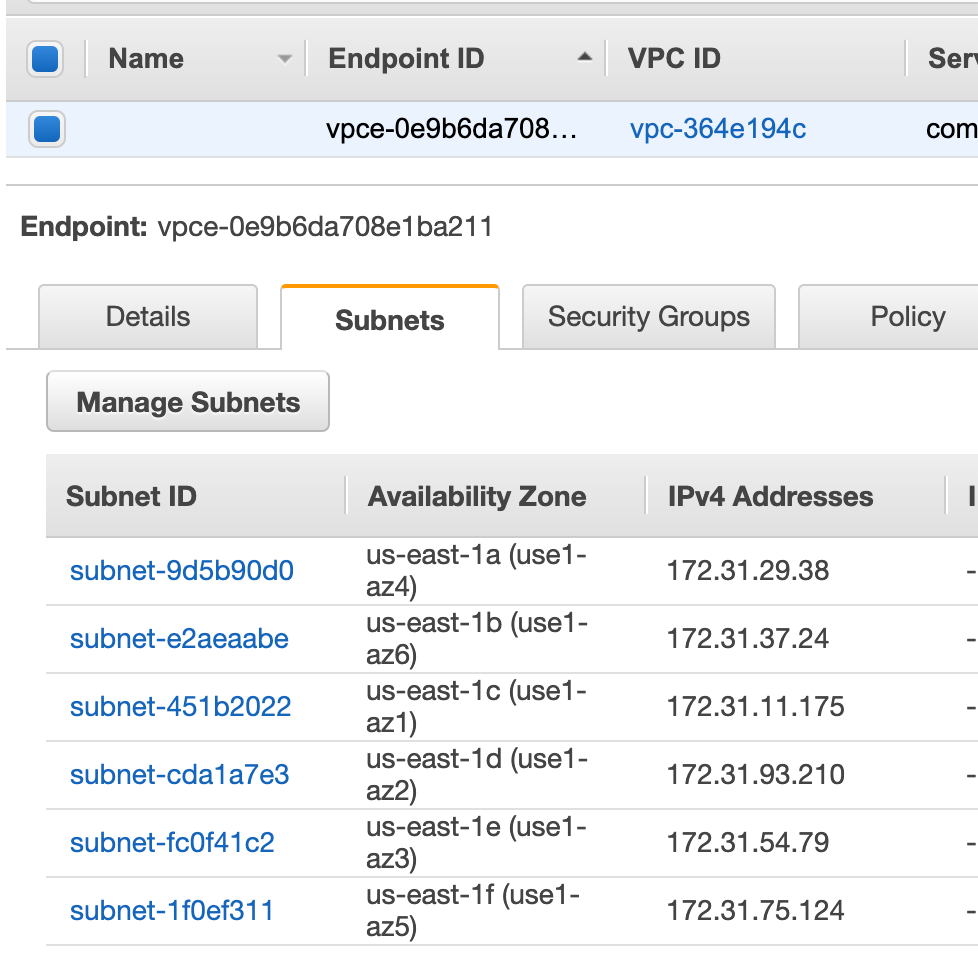Click the Name column header
Viewport: 978px width, 966px height.
click(x=146, y=59)
